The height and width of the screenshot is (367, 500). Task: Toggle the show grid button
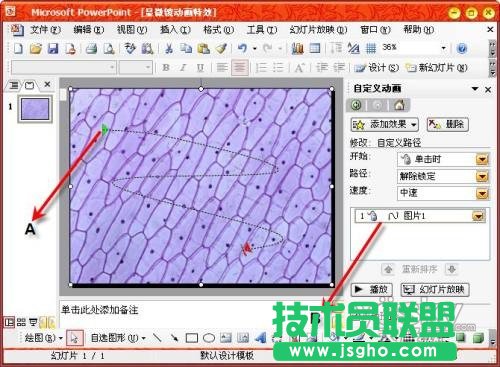[371, 49]
